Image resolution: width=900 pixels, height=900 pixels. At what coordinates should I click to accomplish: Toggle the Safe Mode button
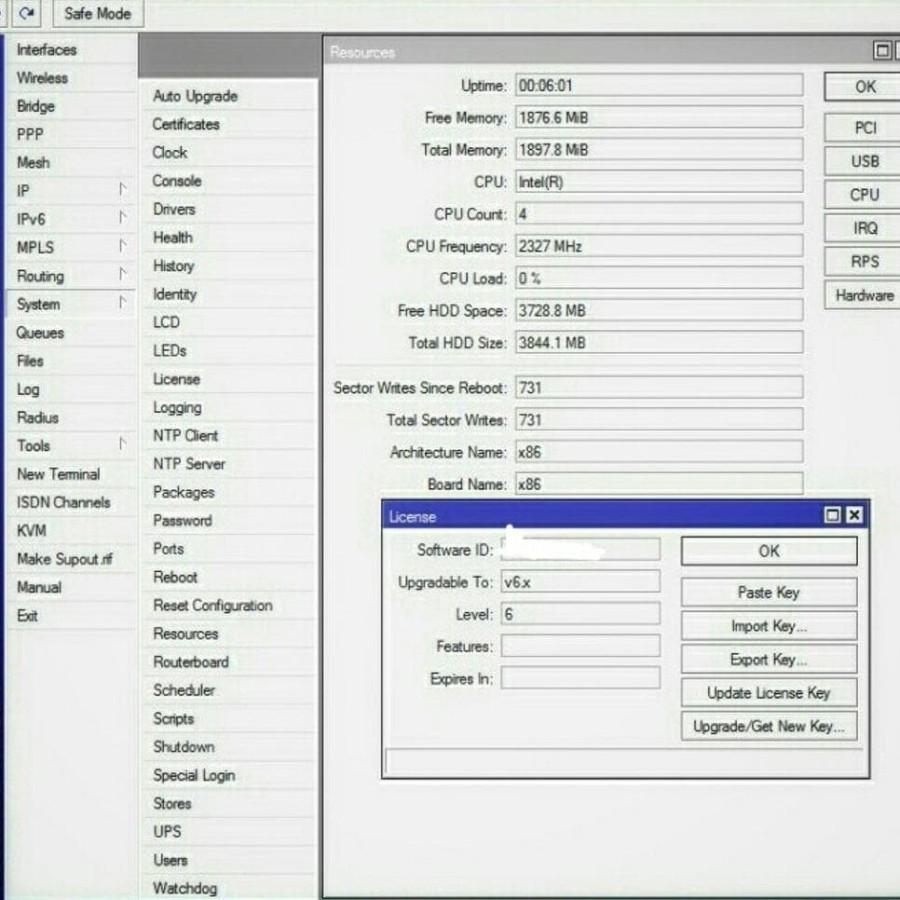point(98,13)
